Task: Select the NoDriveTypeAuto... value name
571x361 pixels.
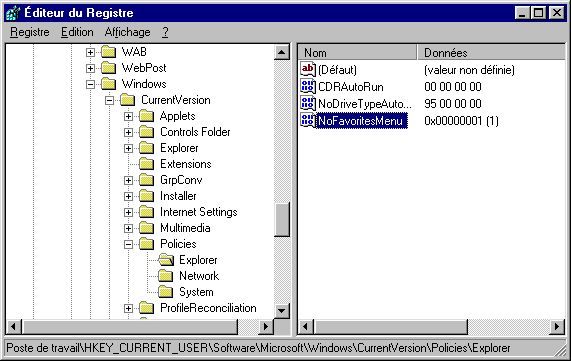Action: (365, 104)
